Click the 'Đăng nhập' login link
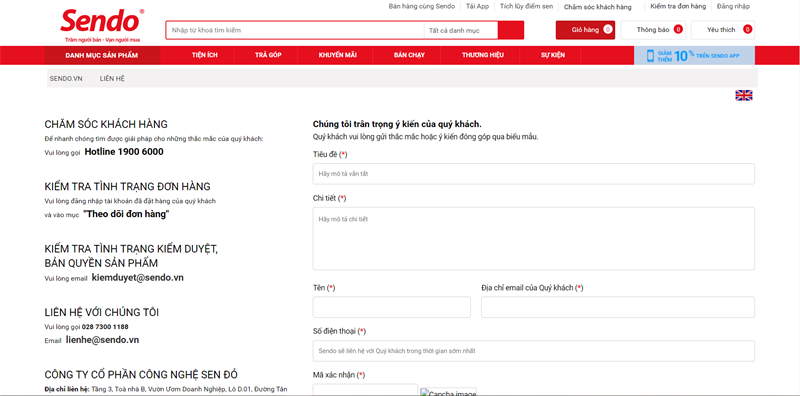Screen dimensions: 800x396 733,6
